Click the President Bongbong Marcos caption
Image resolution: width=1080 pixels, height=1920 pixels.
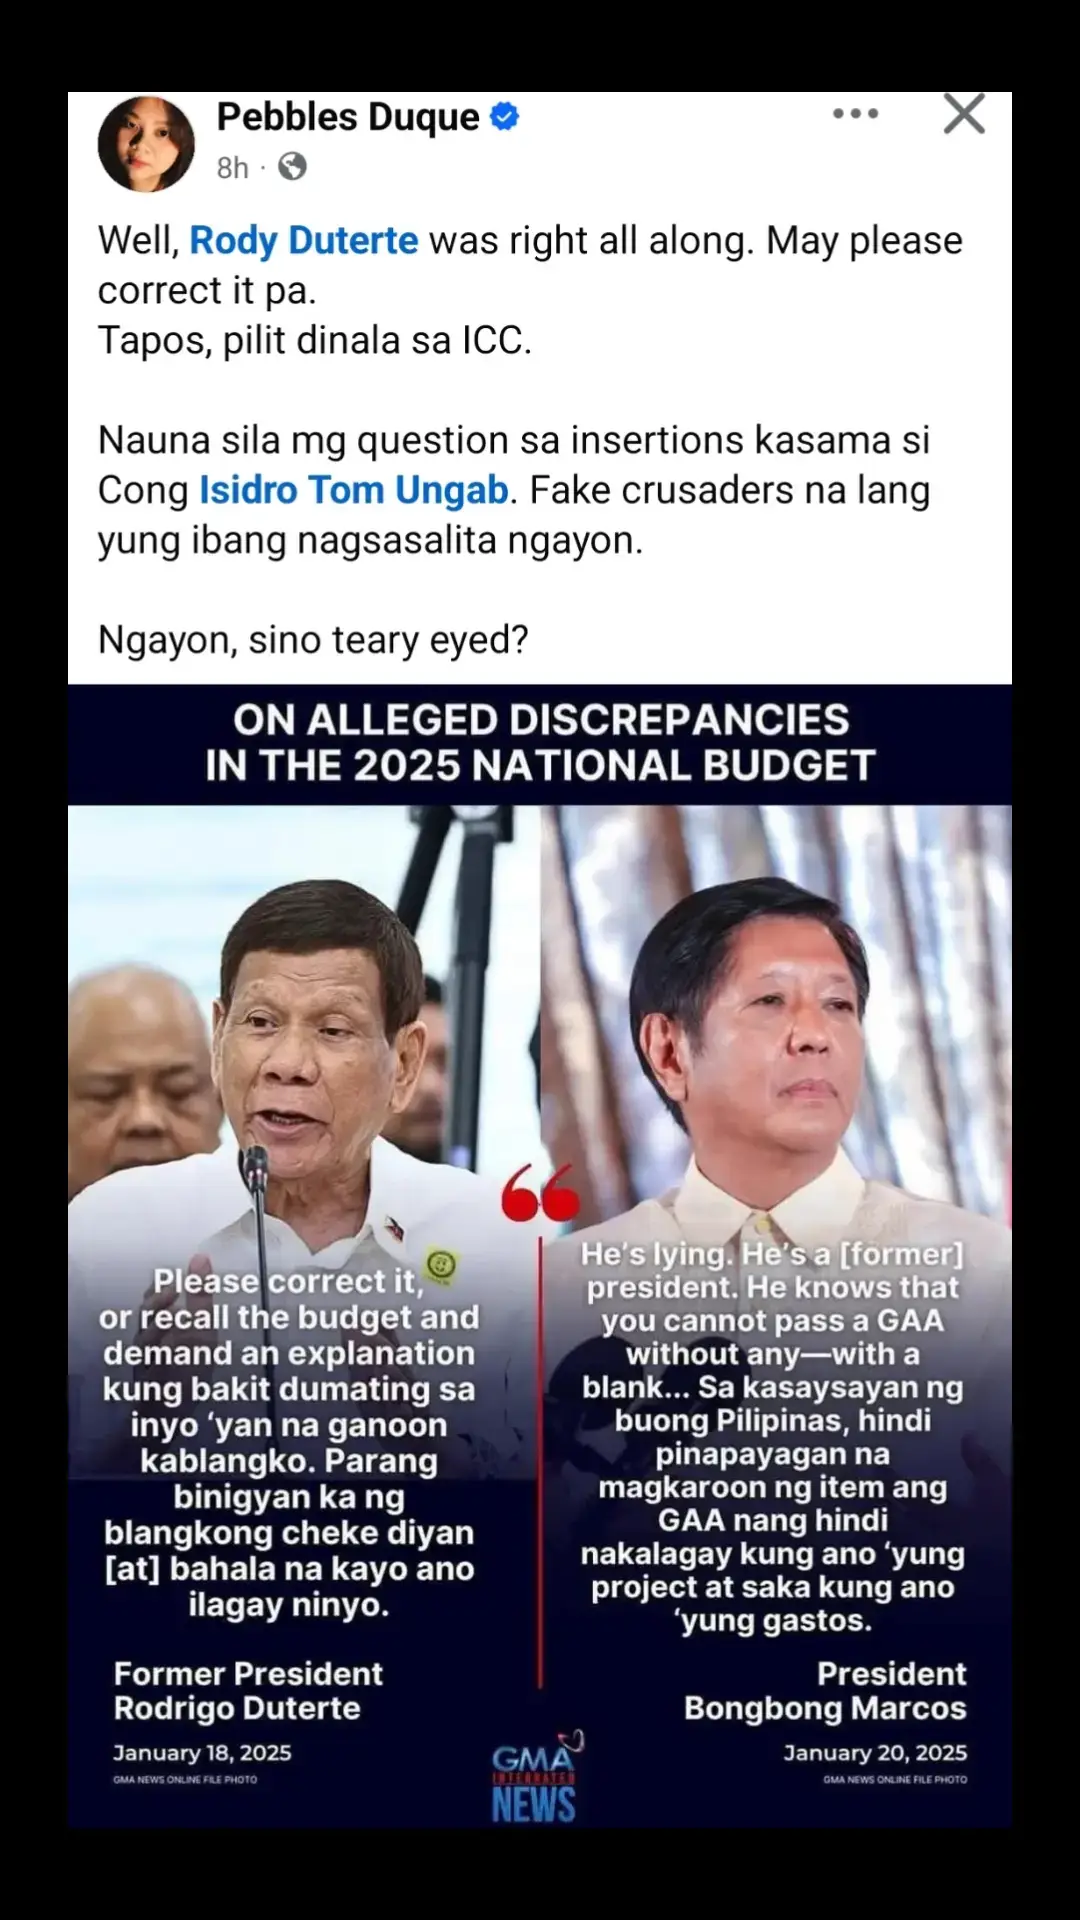pyautogui.click(x=825, y=1690)
